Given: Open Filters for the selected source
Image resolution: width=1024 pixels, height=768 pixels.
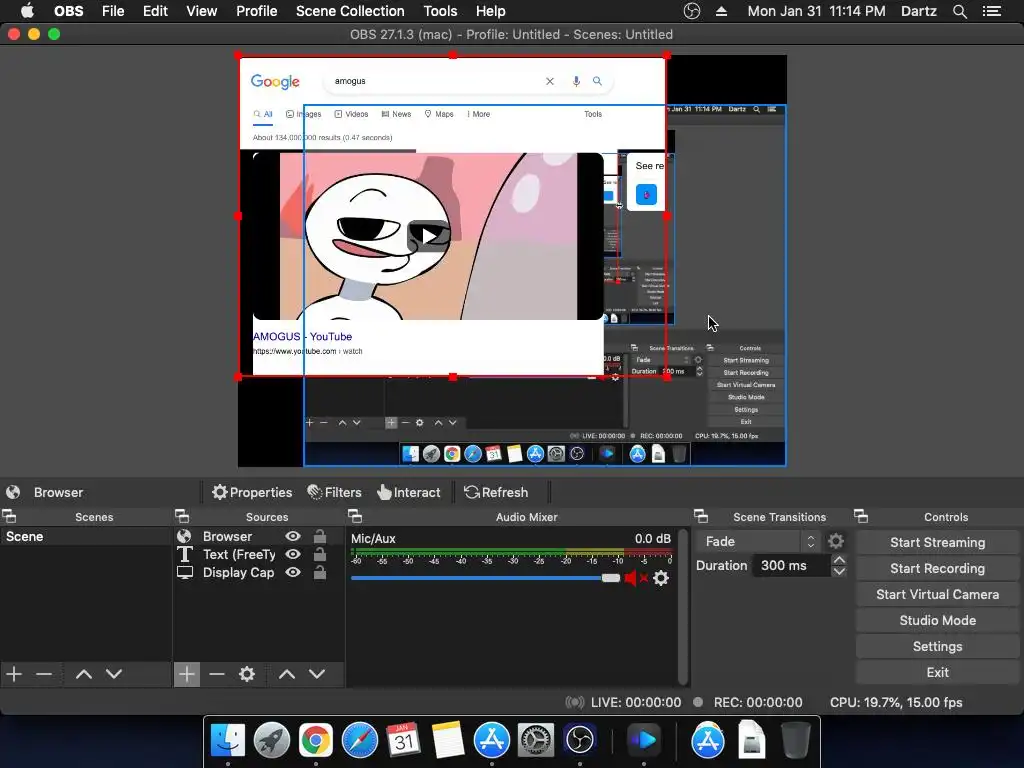Looking at the screenshot, I should coord(334,492).
